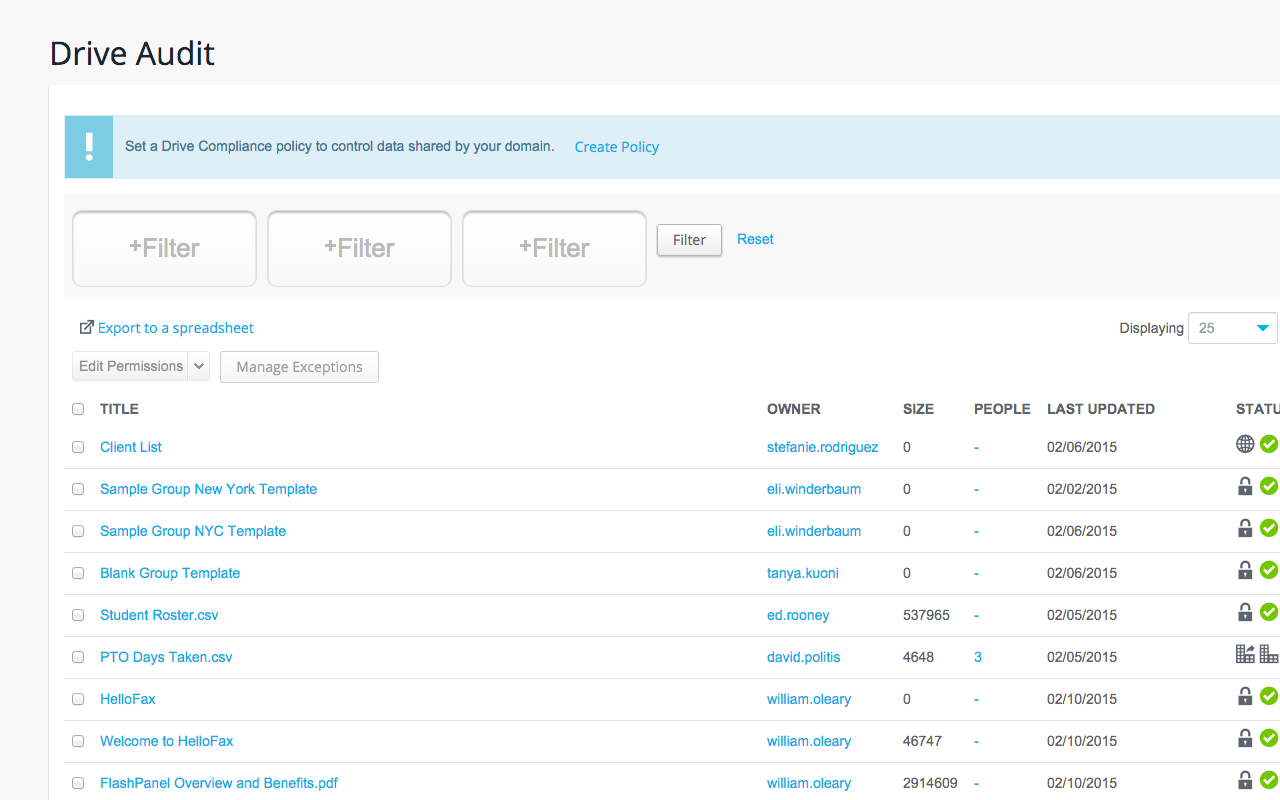Image resolution: width=1280 pixels, height=800 pixels.
Task: Click first building icon for PTO Days Taken.csv
Action: (x=1245, y=654)
